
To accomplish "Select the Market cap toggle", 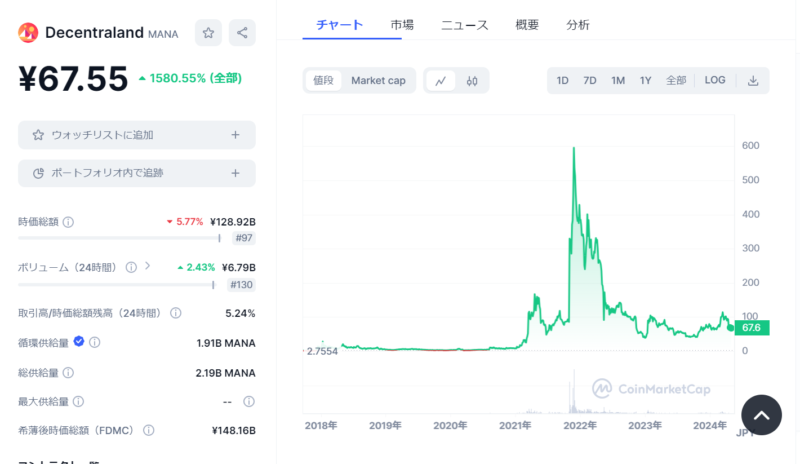I will point(378,81).
